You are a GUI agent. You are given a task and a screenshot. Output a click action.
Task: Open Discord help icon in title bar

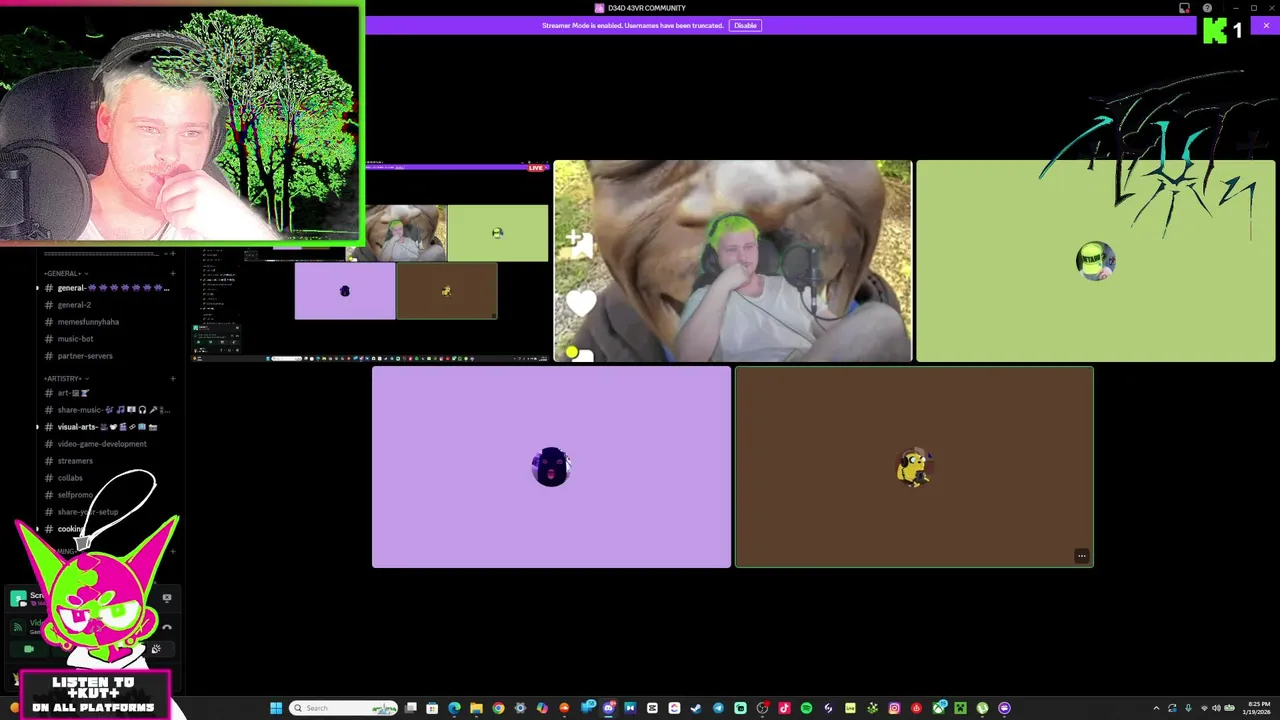click(1207, 8)
